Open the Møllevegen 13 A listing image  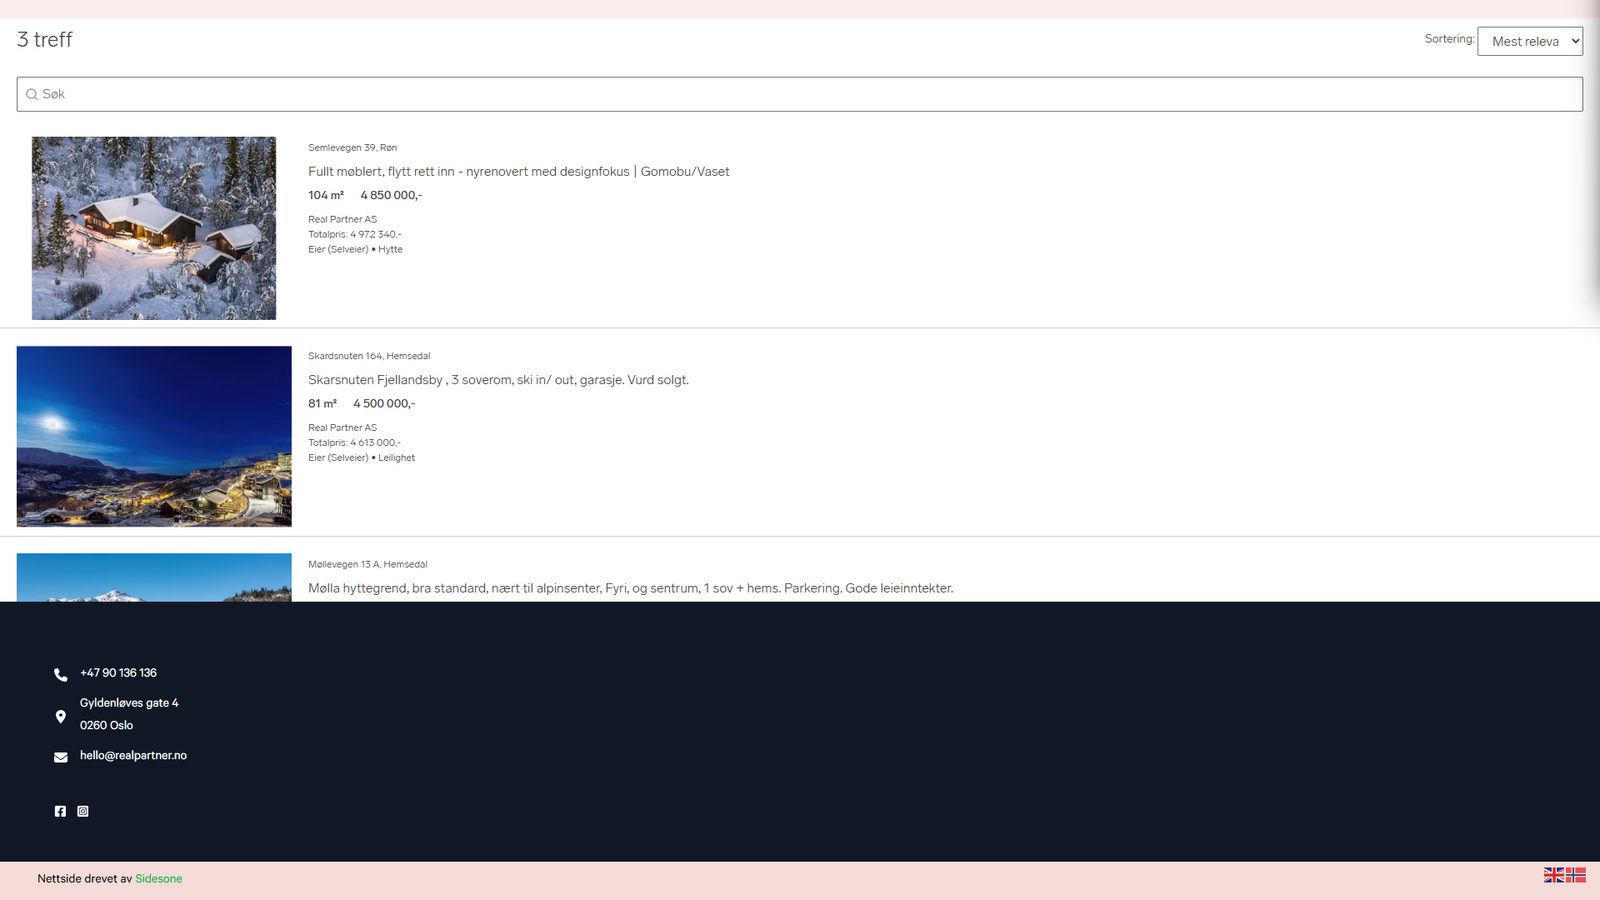(154, 578)
